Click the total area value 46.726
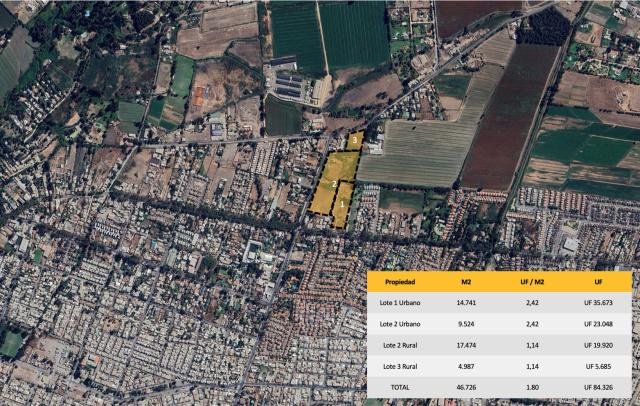 tap(466, 385)
